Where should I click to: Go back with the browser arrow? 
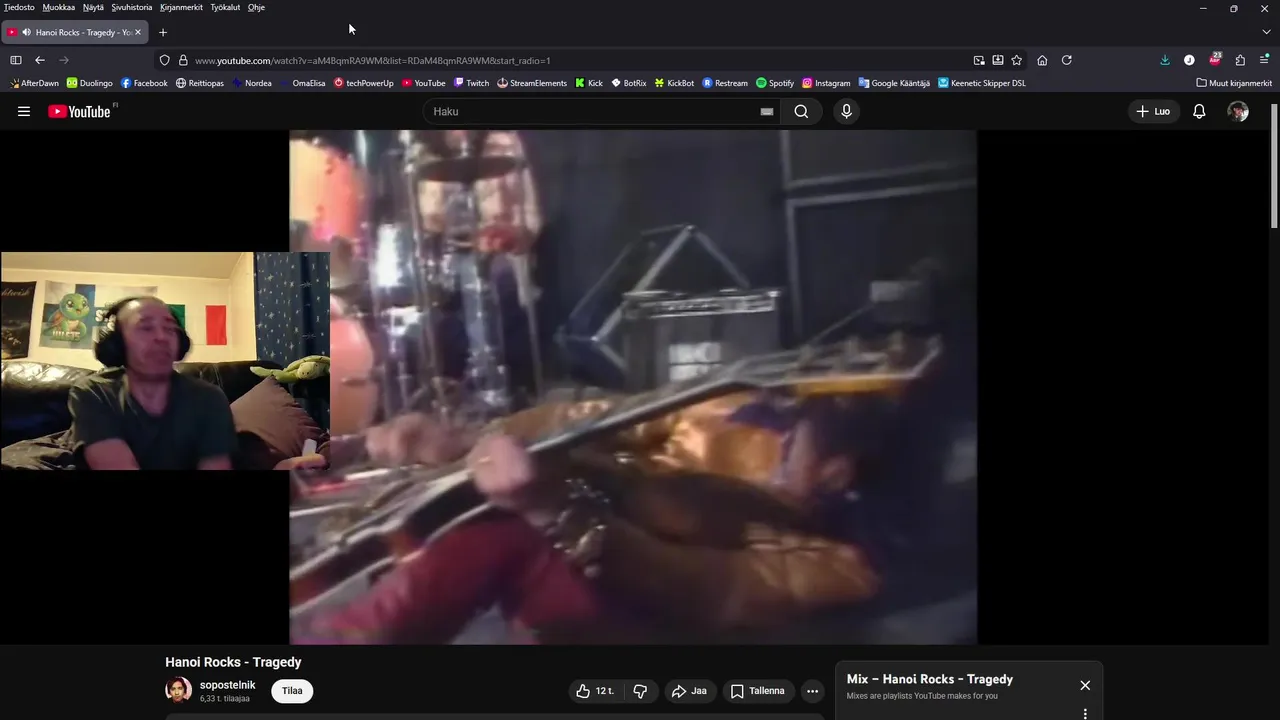[x=40, y=60]
